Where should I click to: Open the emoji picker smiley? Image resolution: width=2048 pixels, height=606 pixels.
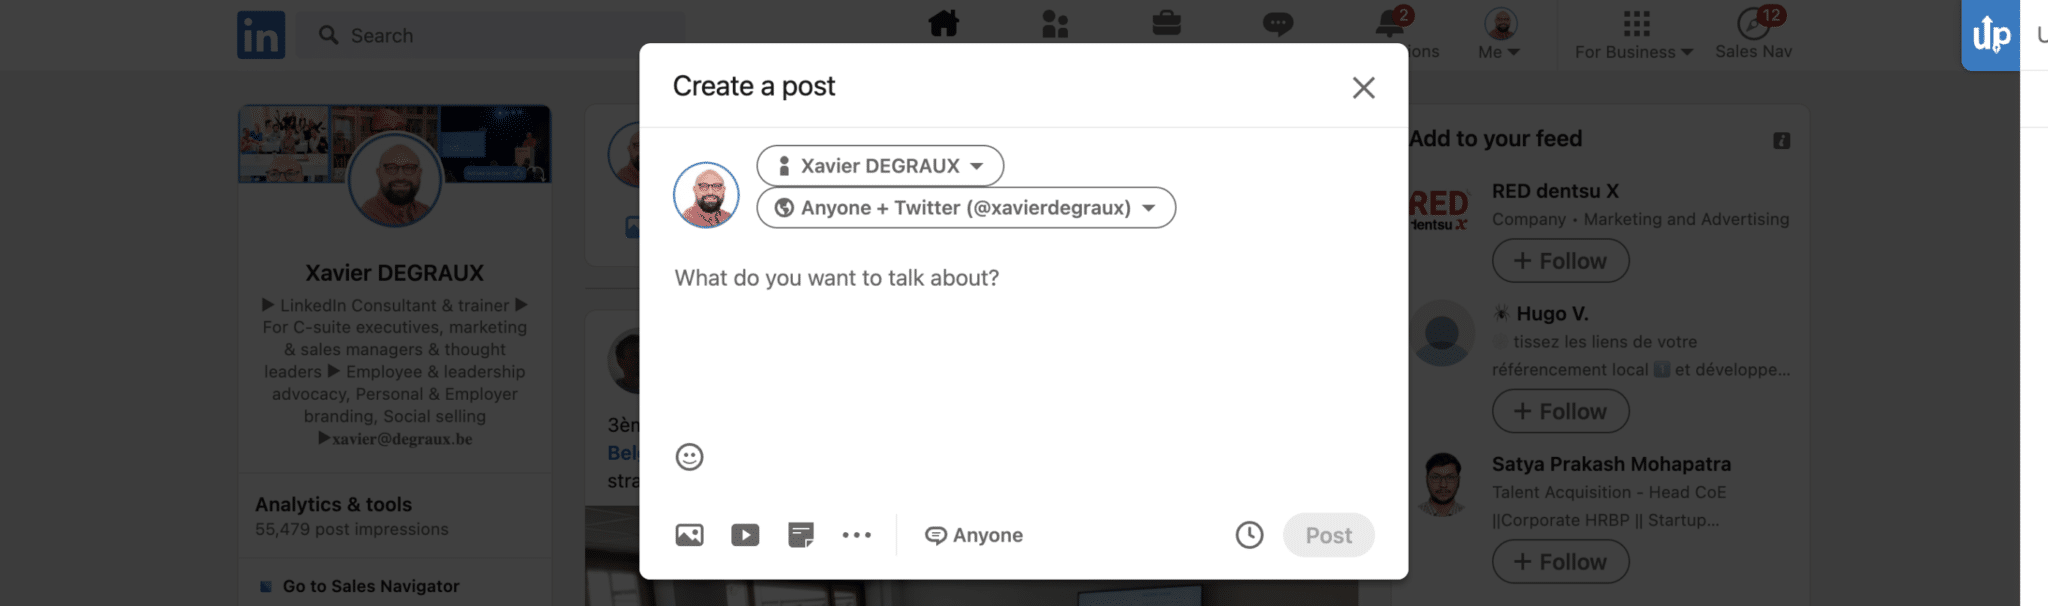click(689, 457)
